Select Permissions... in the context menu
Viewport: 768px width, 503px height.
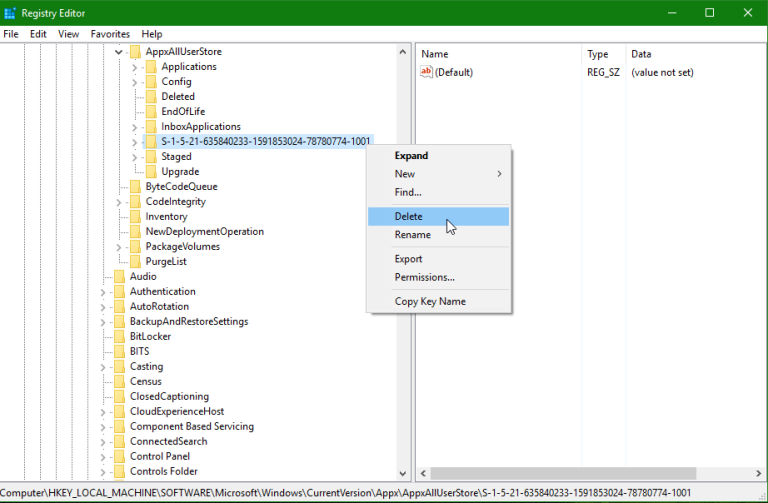[x=424, y=277]
